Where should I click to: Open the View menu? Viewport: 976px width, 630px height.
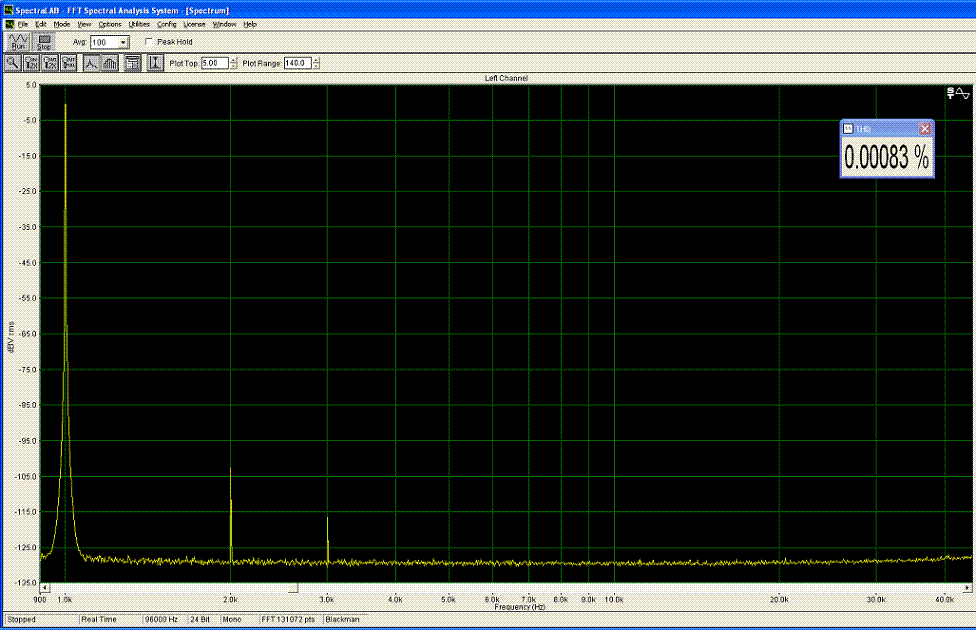84,24
